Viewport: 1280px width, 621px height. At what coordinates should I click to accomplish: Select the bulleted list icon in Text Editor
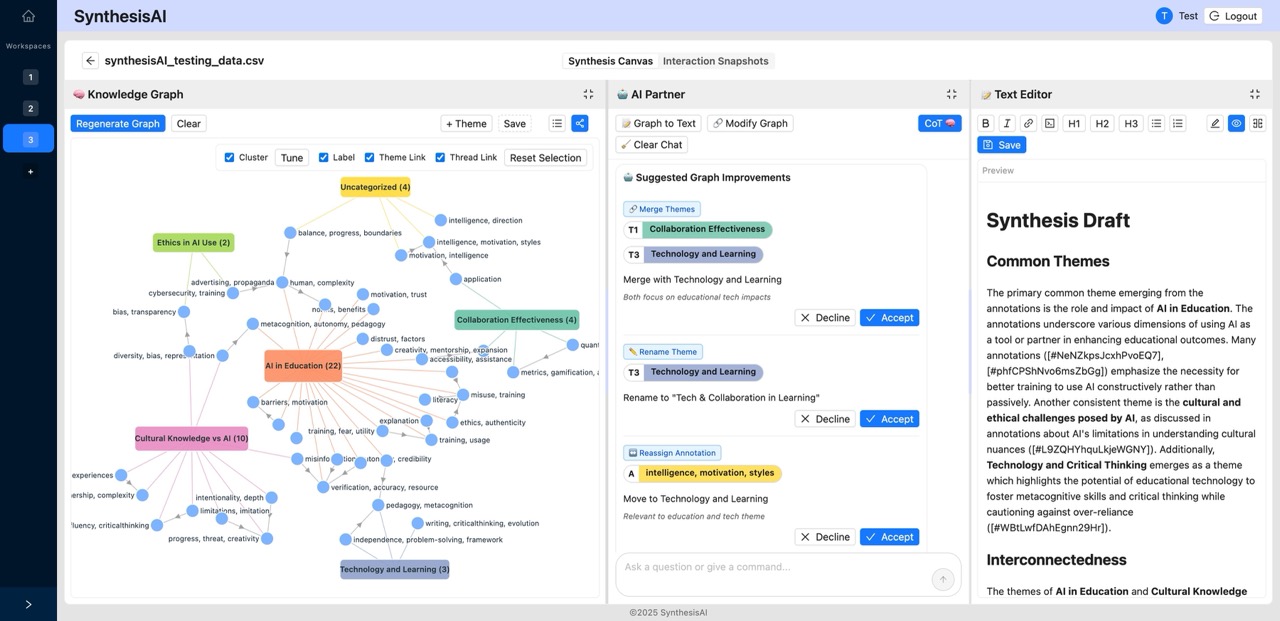[1156, 123]
